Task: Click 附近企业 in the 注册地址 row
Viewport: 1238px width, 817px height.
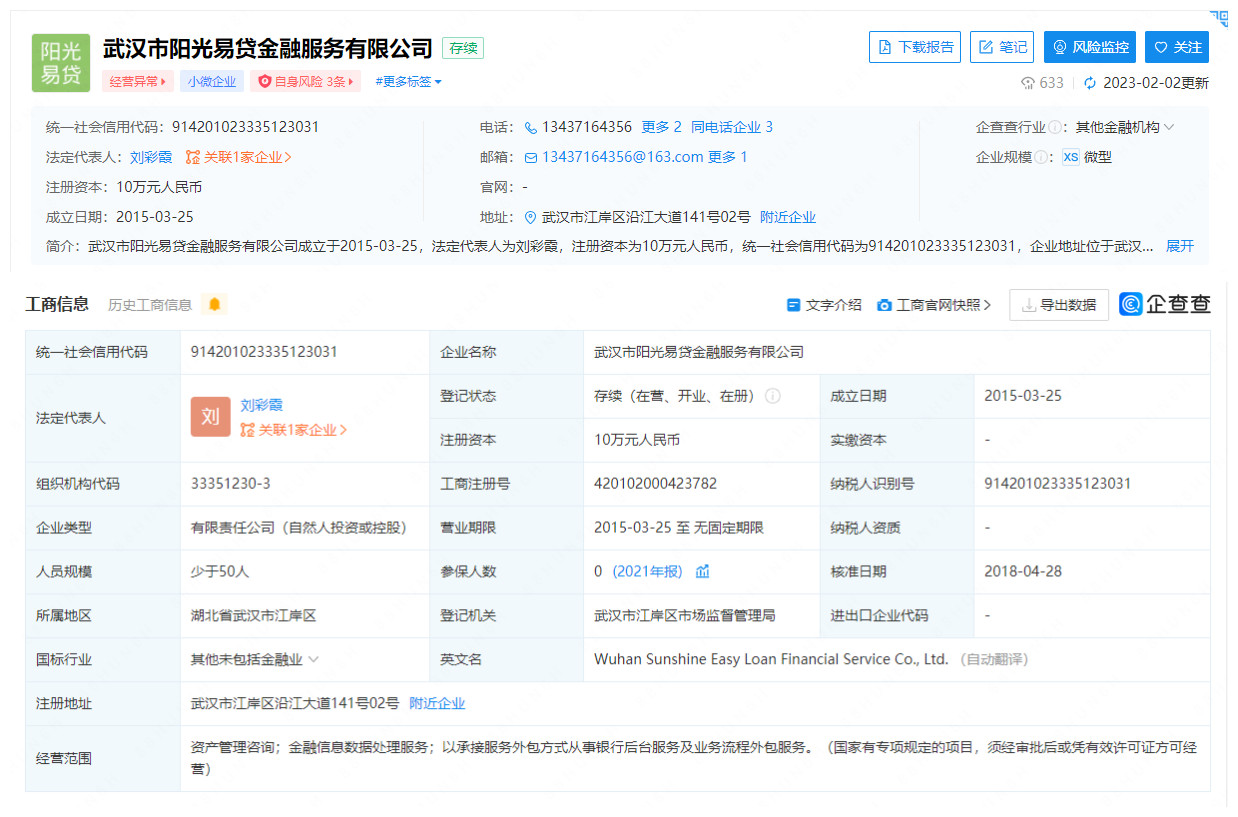Action: point(437,703)
